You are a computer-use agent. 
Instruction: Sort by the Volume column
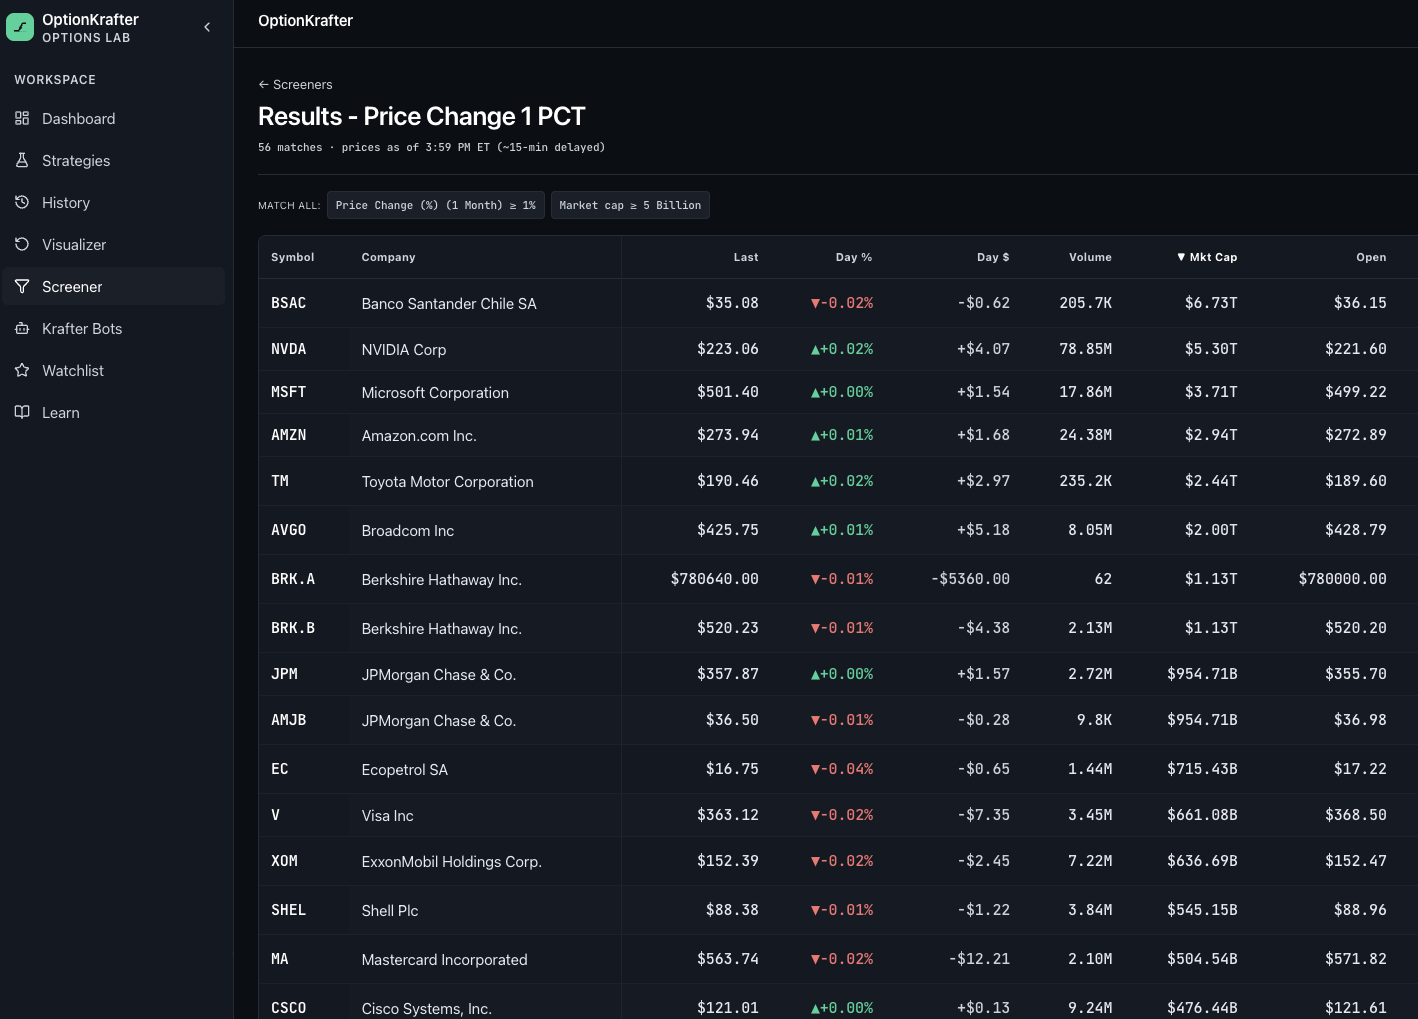1090,257
